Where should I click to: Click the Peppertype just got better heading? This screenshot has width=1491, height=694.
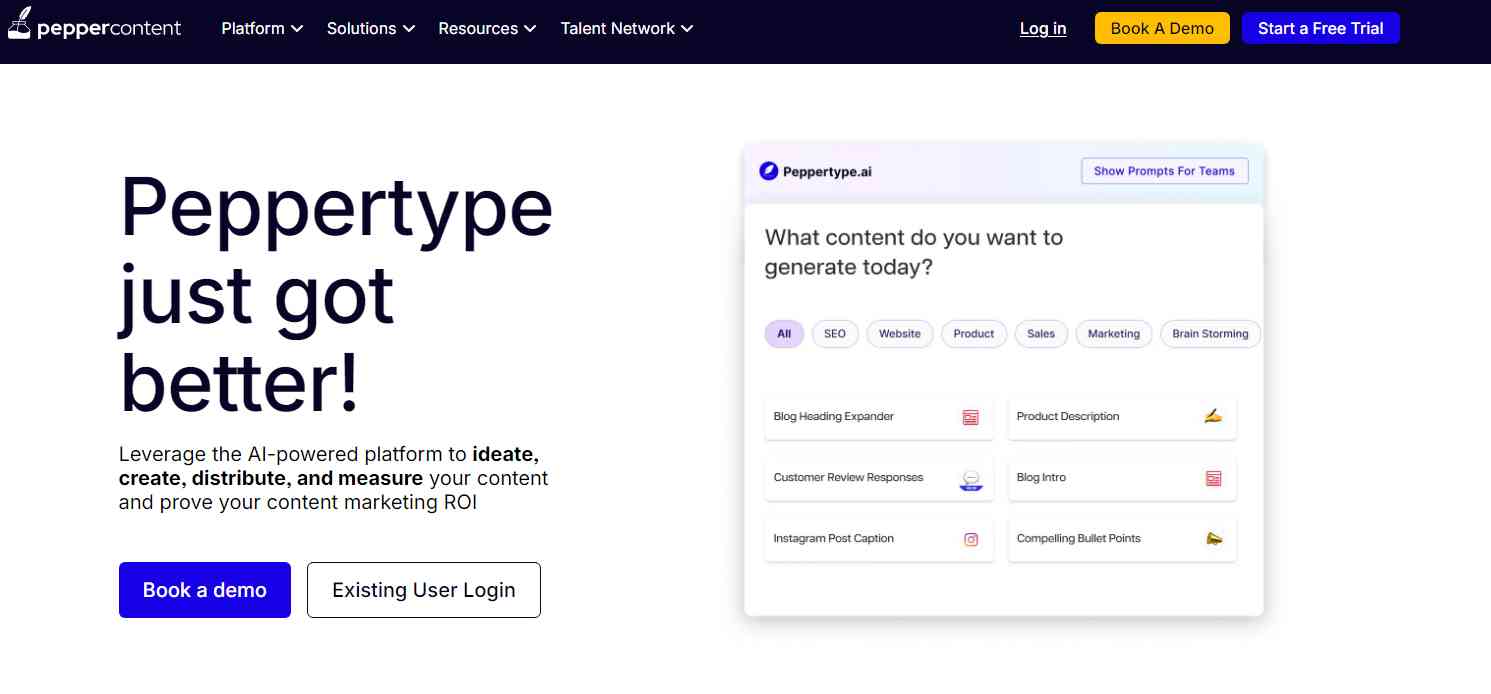[x=336, y=295]
